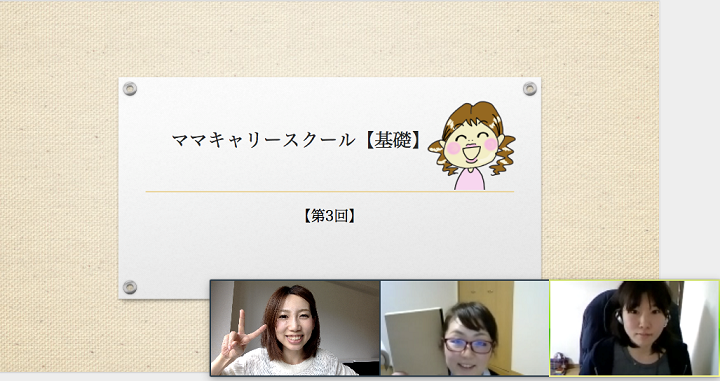Select the video of woman showing peace sign
Image resolution: width=720 pixels, height=381 pixels.
(x=295, y=328)
